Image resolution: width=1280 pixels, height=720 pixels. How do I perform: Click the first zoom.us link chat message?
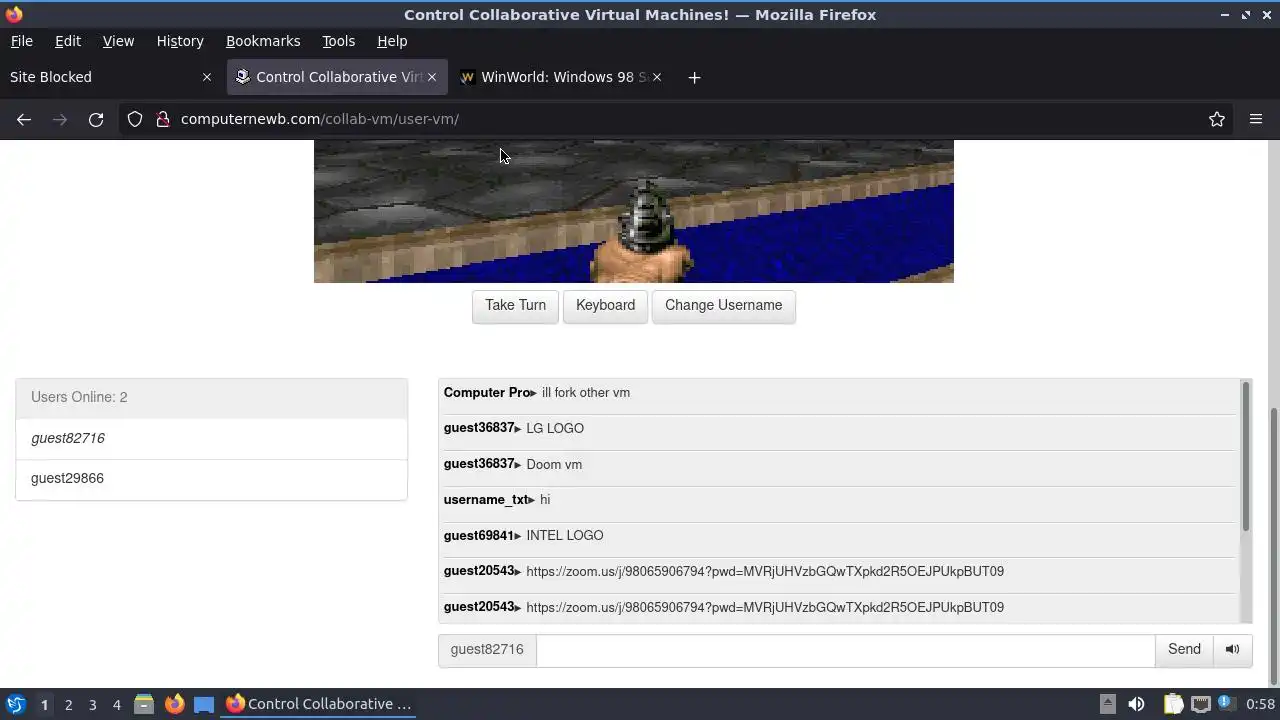point(764,571)
